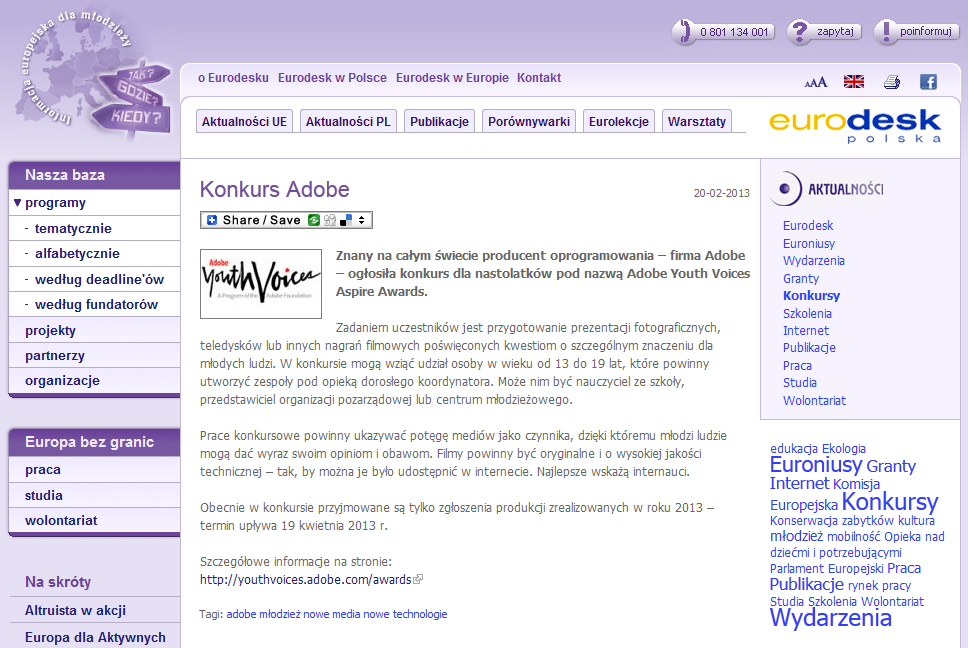Click the 'młodzież' tag below the article
Image resolution: width=968 pixels, height=648 pixels.
click(x=280, y=614)
